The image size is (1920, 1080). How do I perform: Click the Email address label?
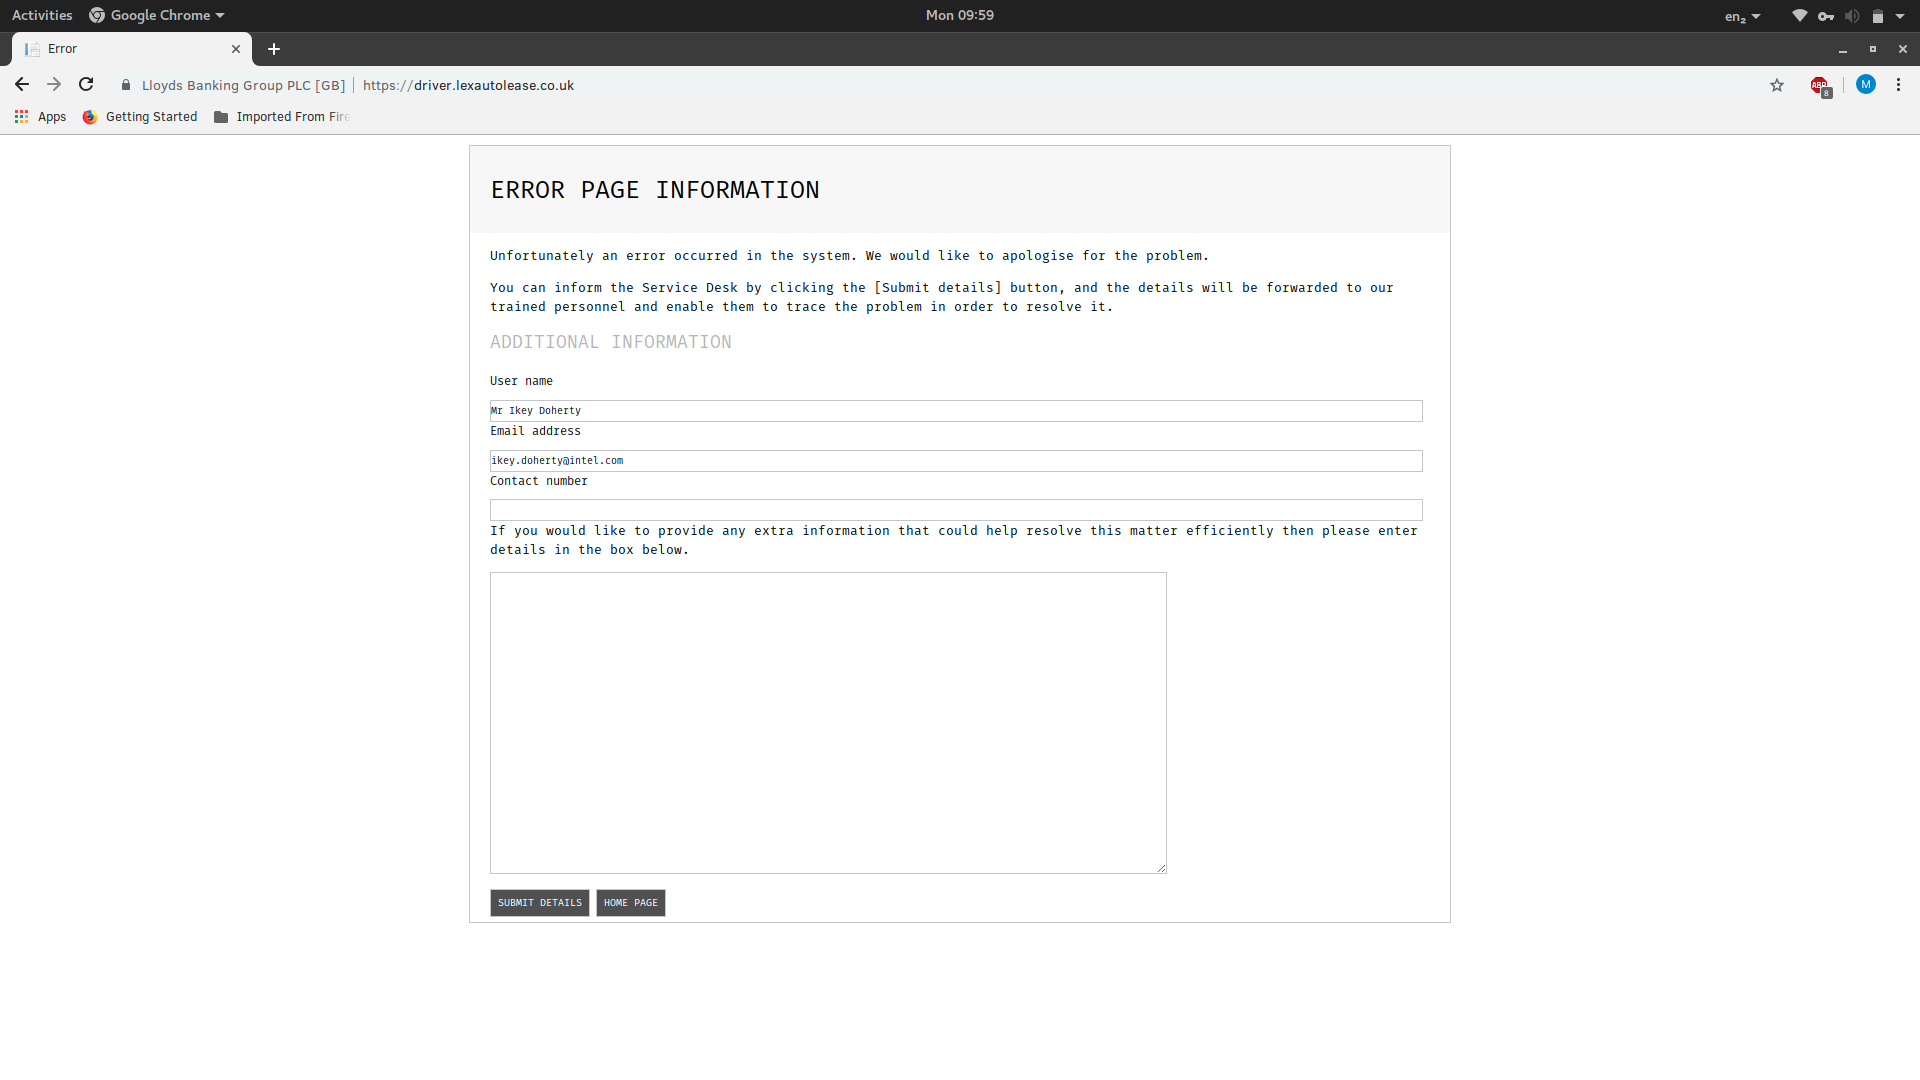pyautogui.click(x=535, y=431)
